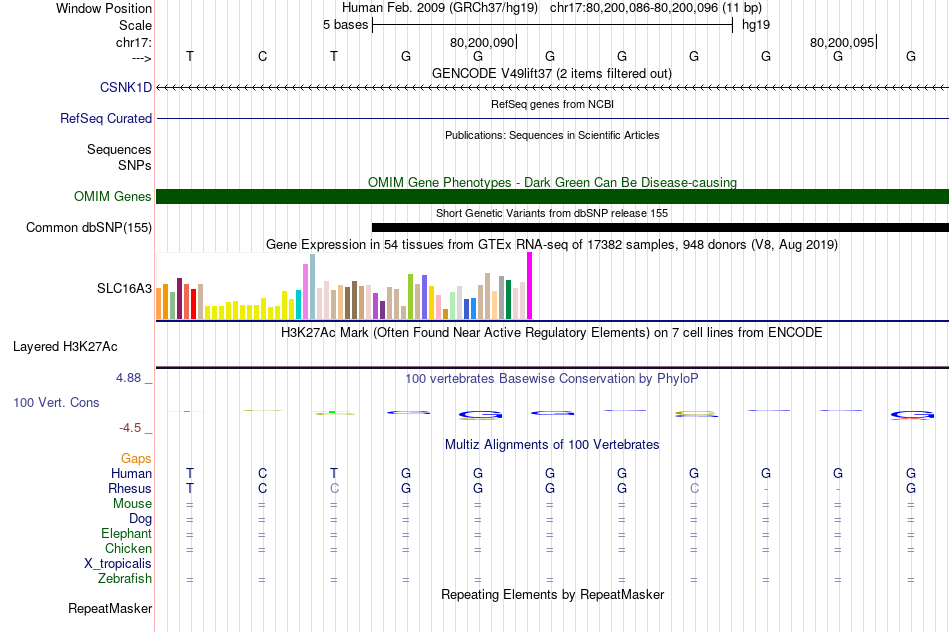
Task: Open Repeating Elements by RepeatMasker title
Action: click(x=553, y=594)
